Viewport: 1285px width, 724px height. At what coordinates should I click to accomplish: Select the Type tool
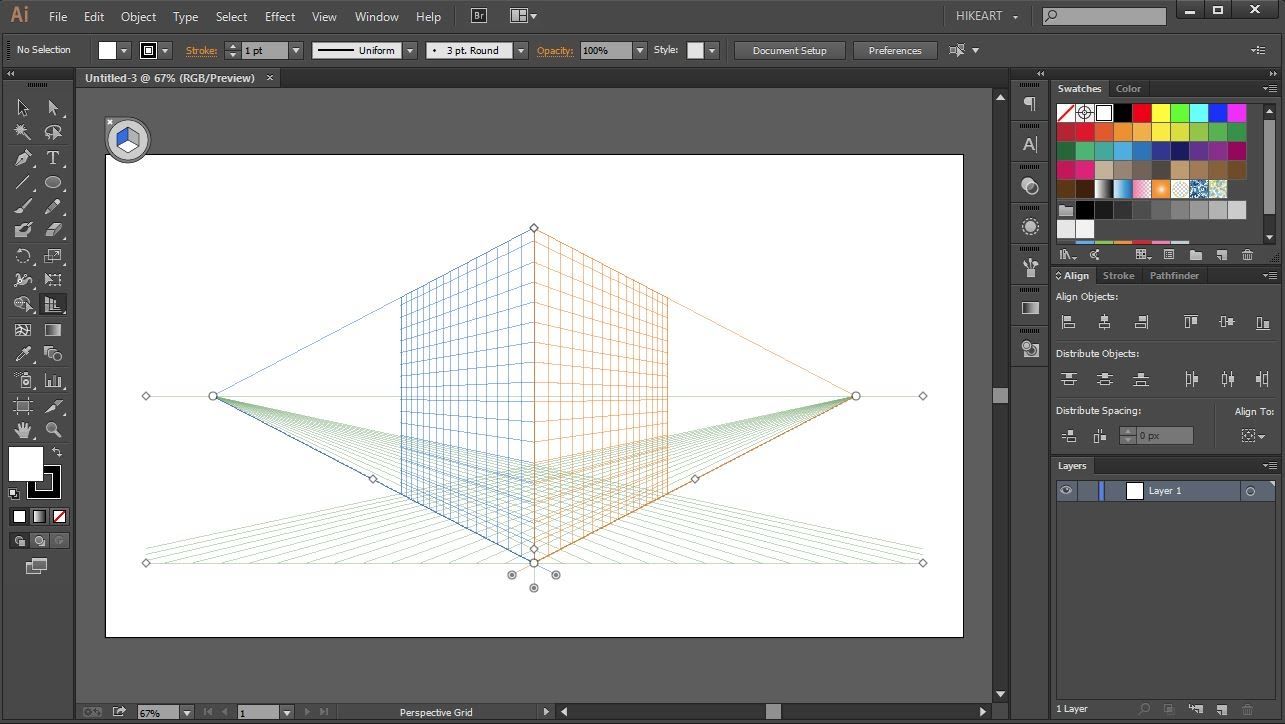tap(53, 158)
